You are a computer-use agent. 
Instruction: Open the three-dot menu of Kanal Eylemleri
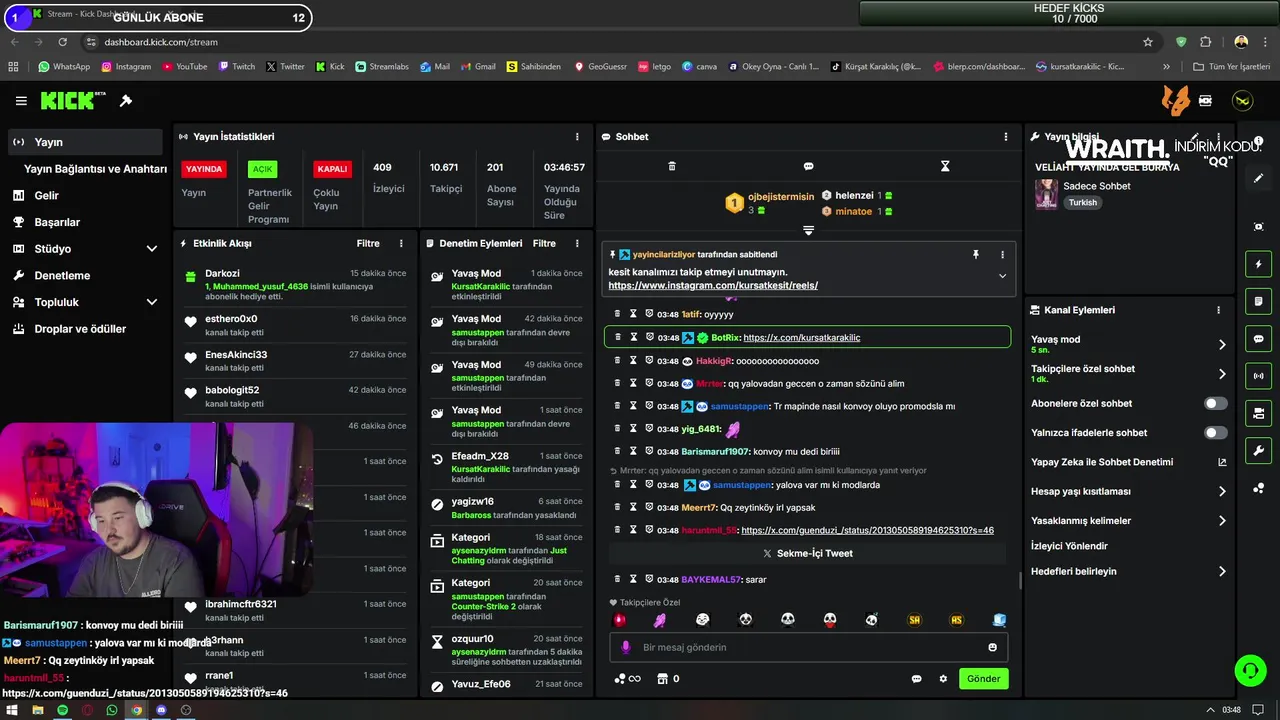click(1218, 310)
